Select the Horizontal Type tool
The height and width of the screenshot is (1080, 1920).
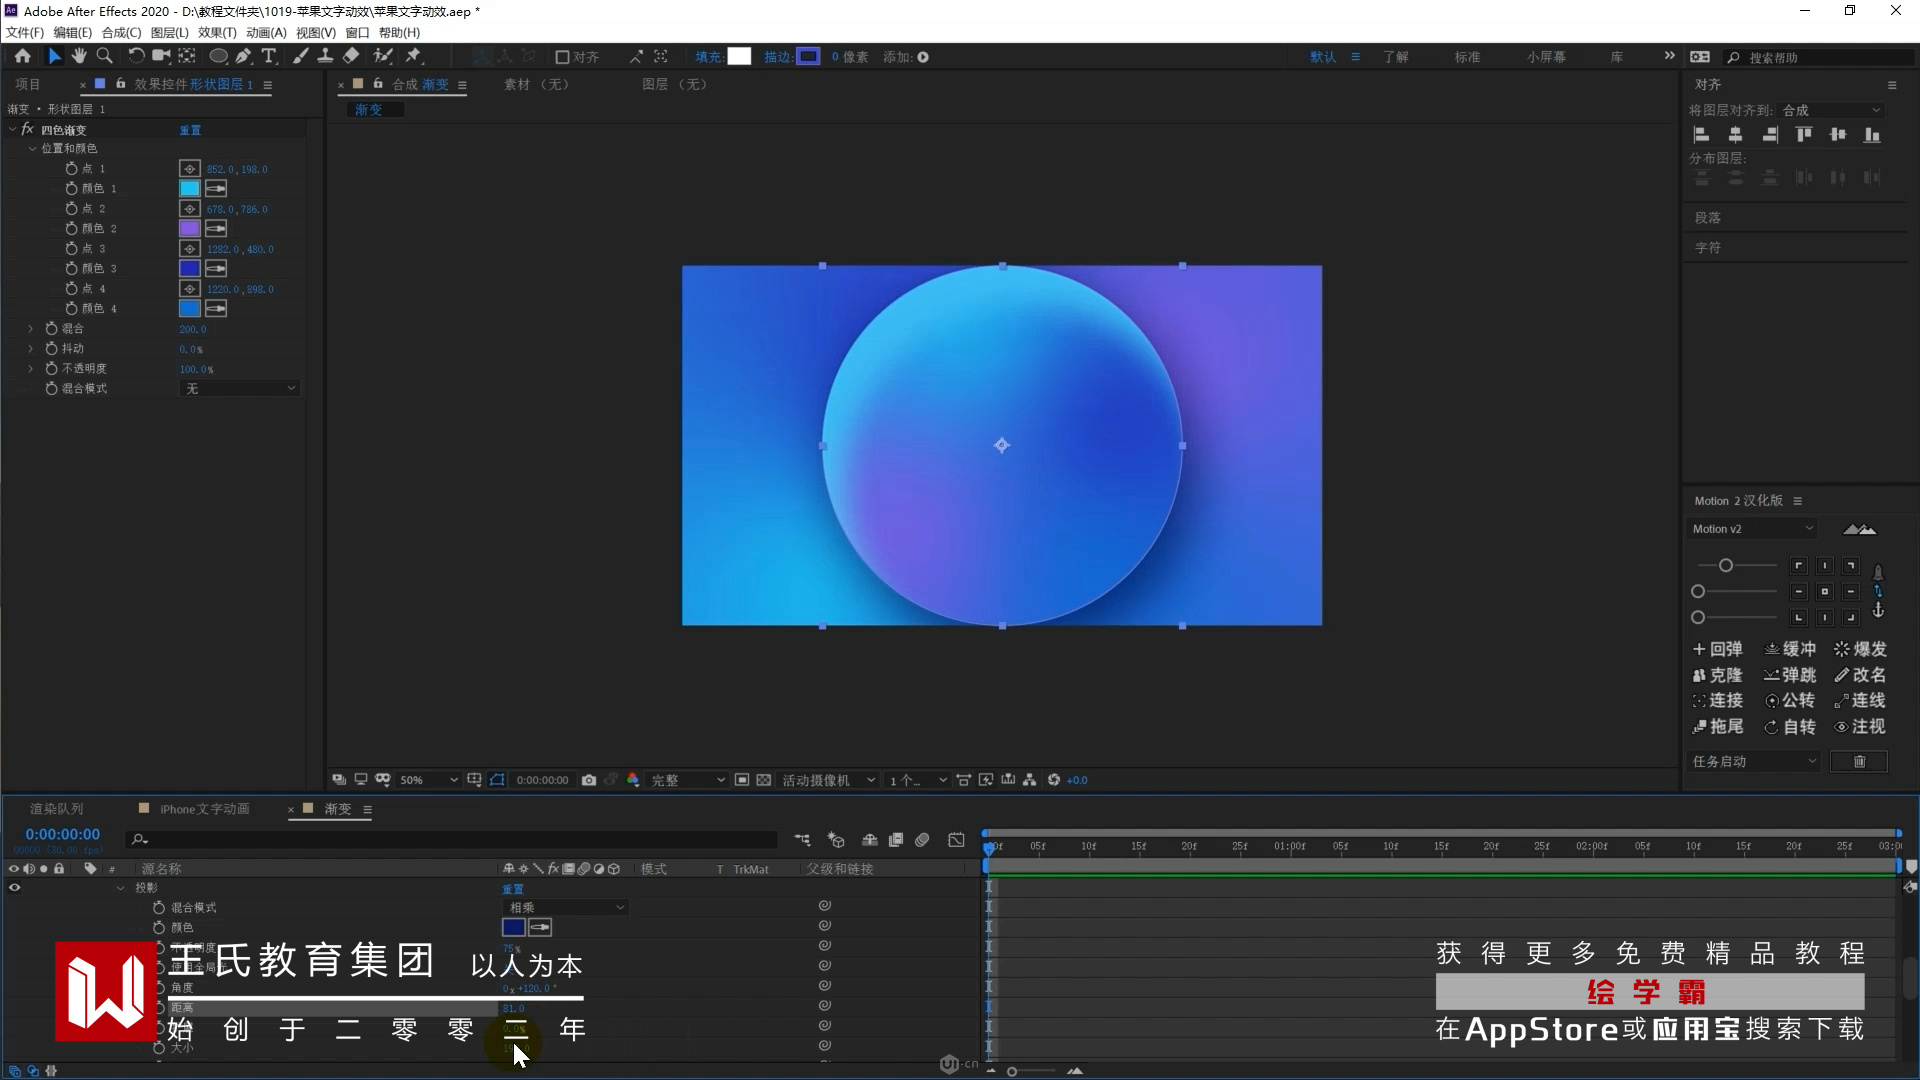(268, 57)
